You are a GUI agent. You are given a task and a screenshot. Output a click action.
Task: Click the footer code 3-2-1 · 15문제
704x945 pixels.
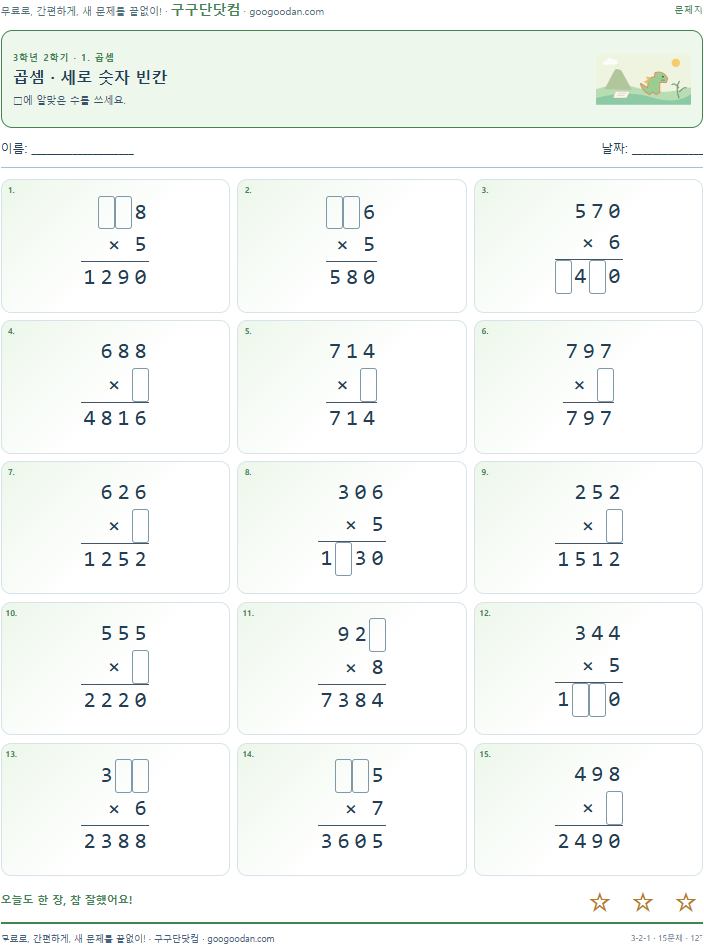click(656, 938)
